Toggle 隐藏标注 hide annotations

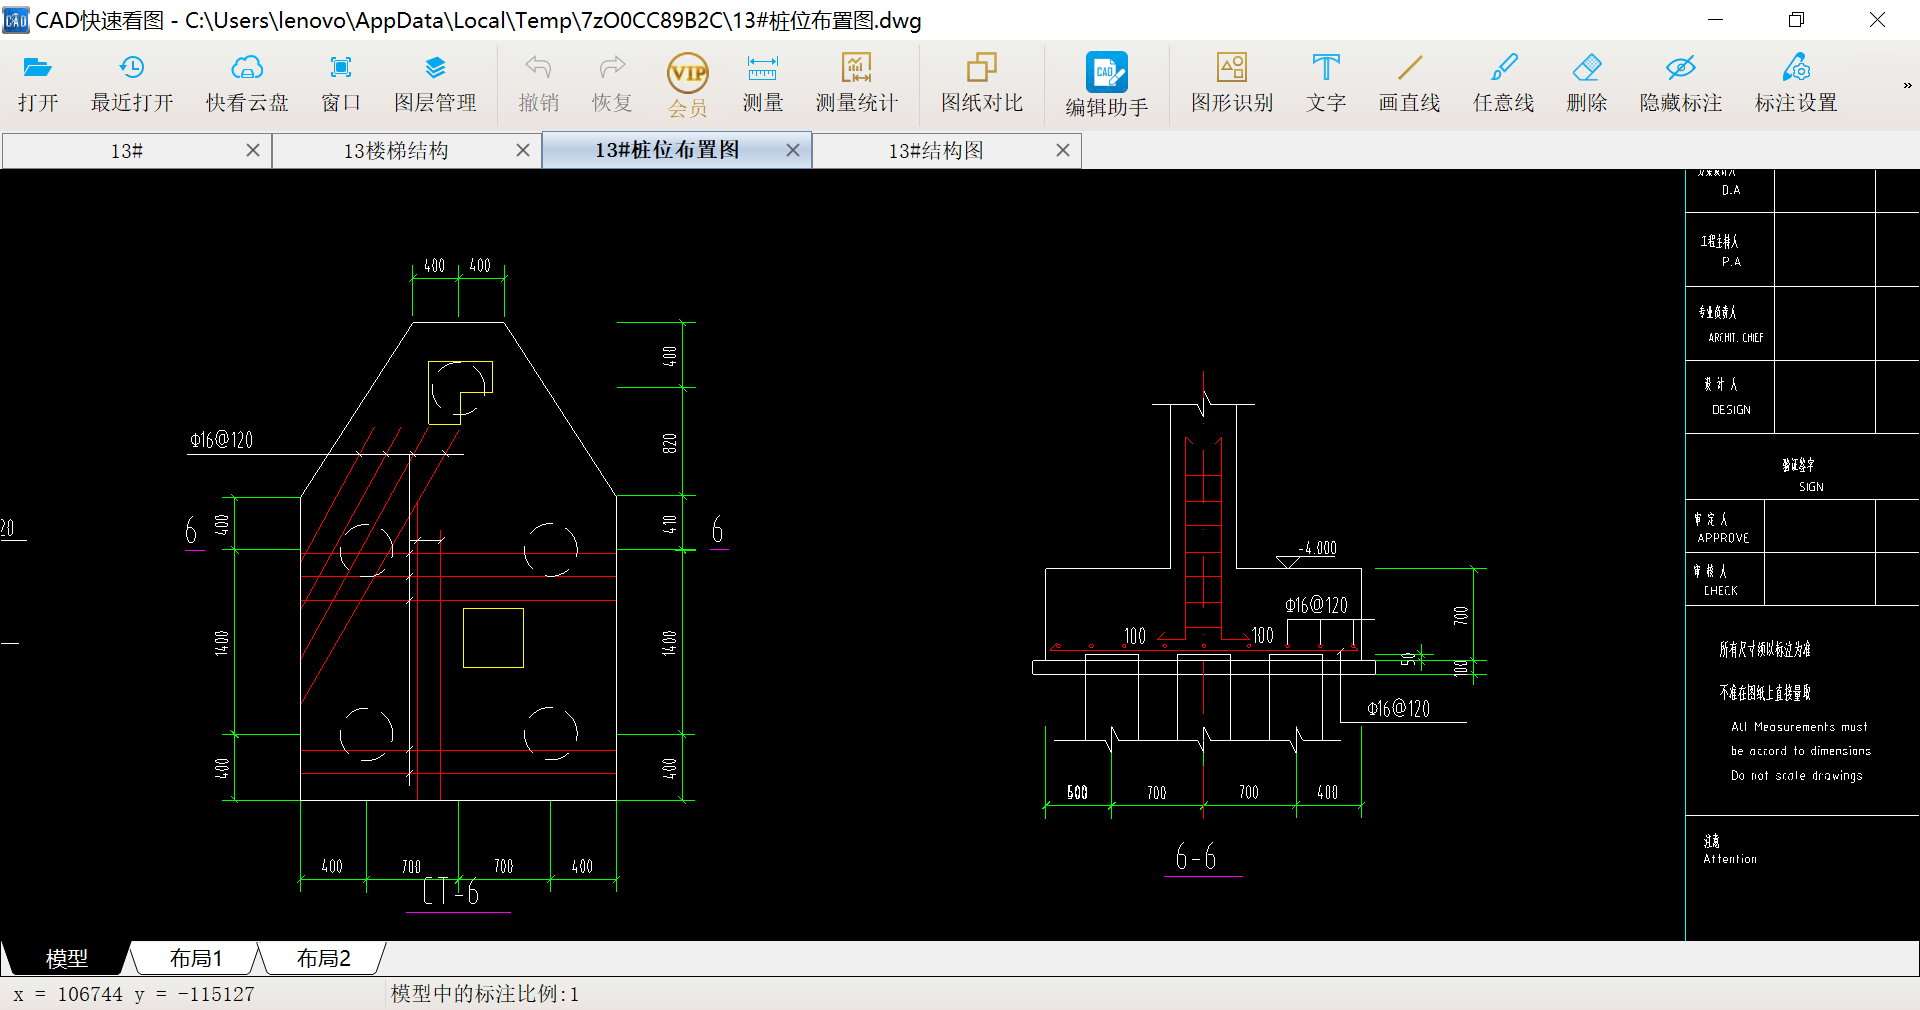pos(1681,84)
